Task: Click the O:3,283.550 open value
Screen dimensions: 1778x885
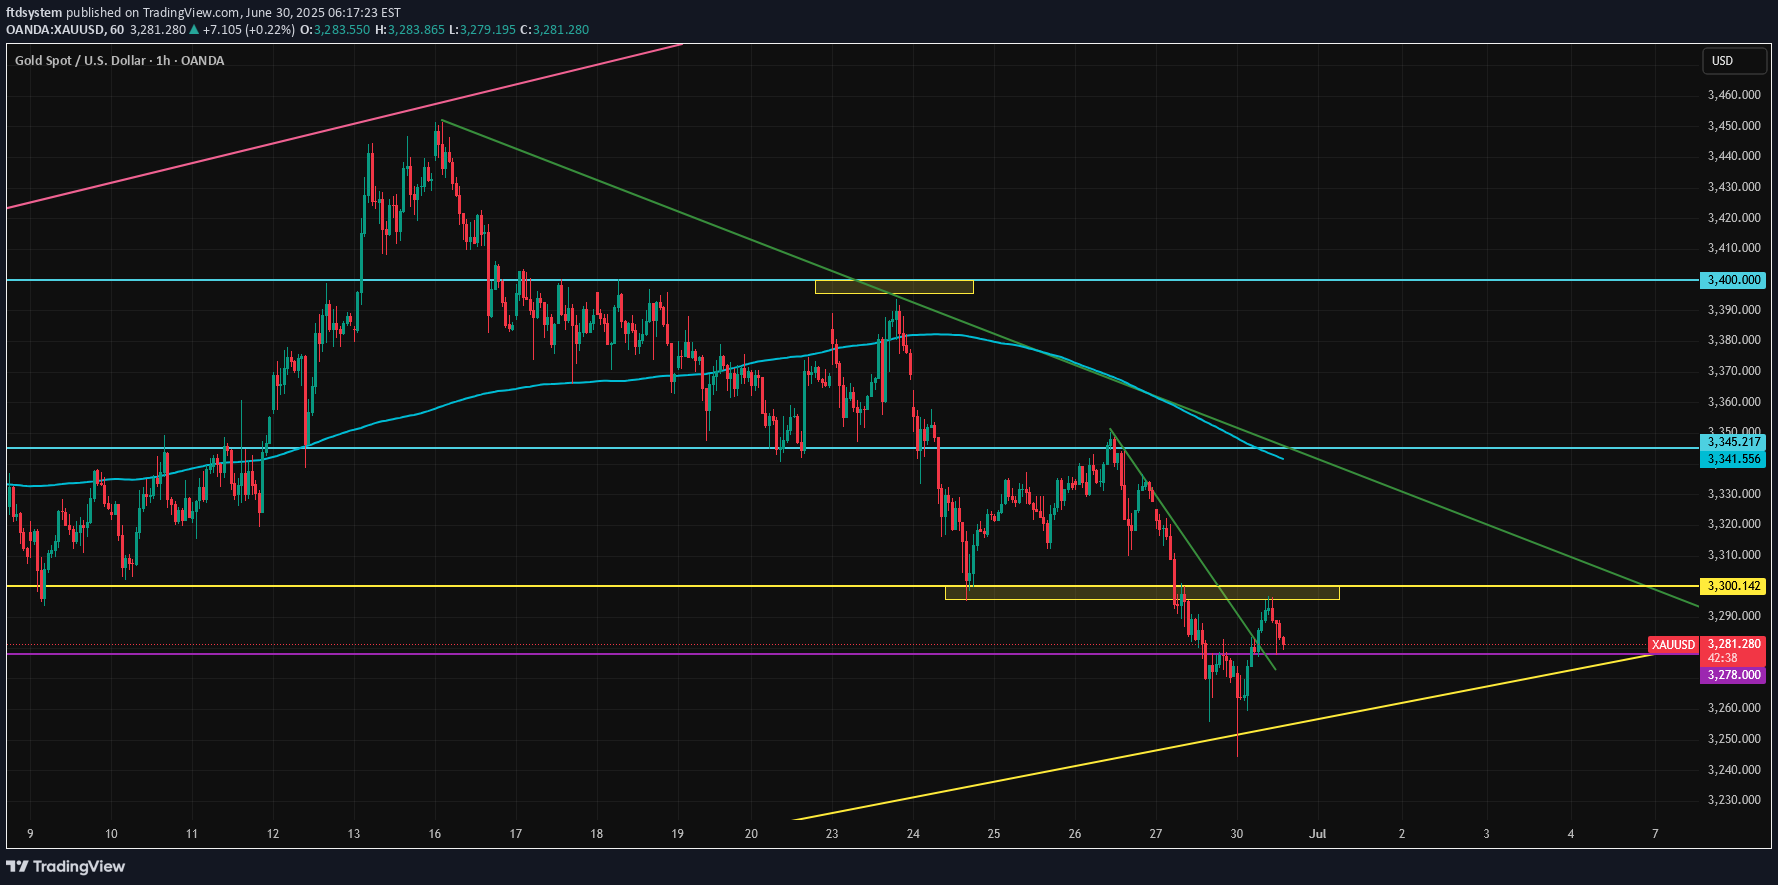Action: (336, 30)
